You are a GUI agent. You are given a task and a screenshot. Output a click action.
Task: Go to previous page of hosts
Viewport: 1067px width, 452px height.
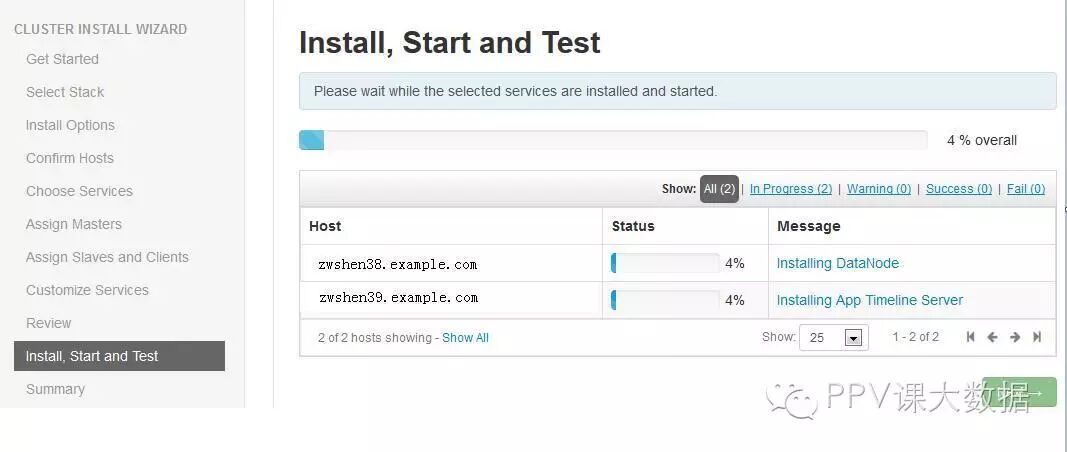tap(992, 337)
